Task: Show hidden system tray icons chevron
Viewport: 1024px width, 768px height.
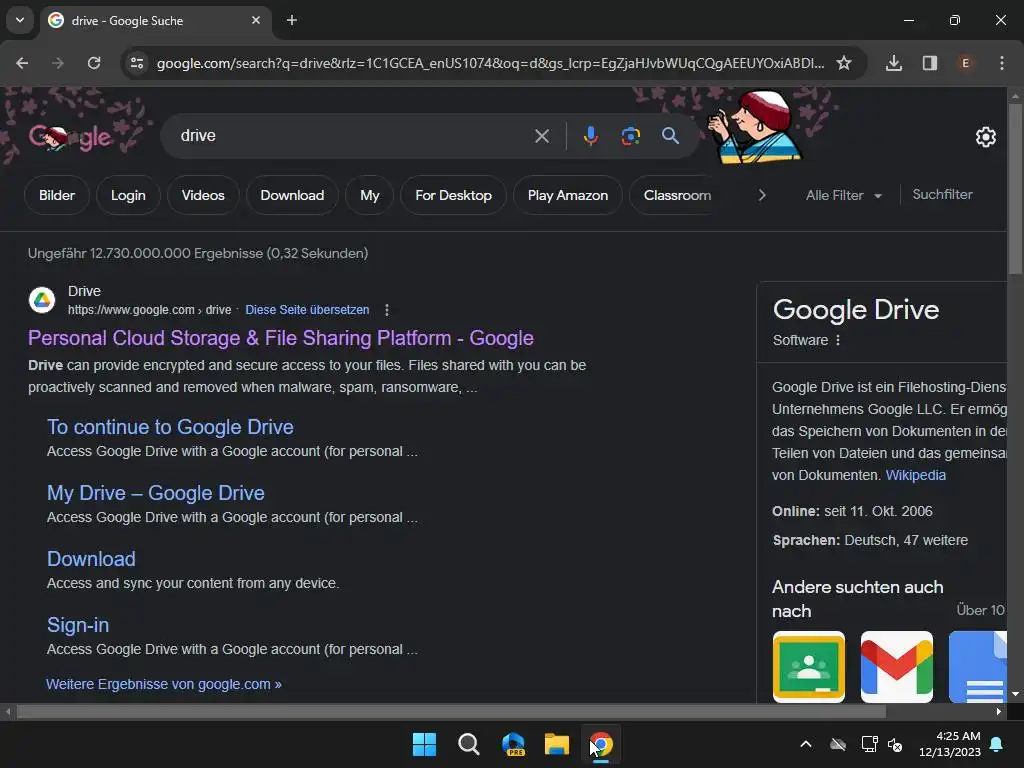Action: coord(806,744)
